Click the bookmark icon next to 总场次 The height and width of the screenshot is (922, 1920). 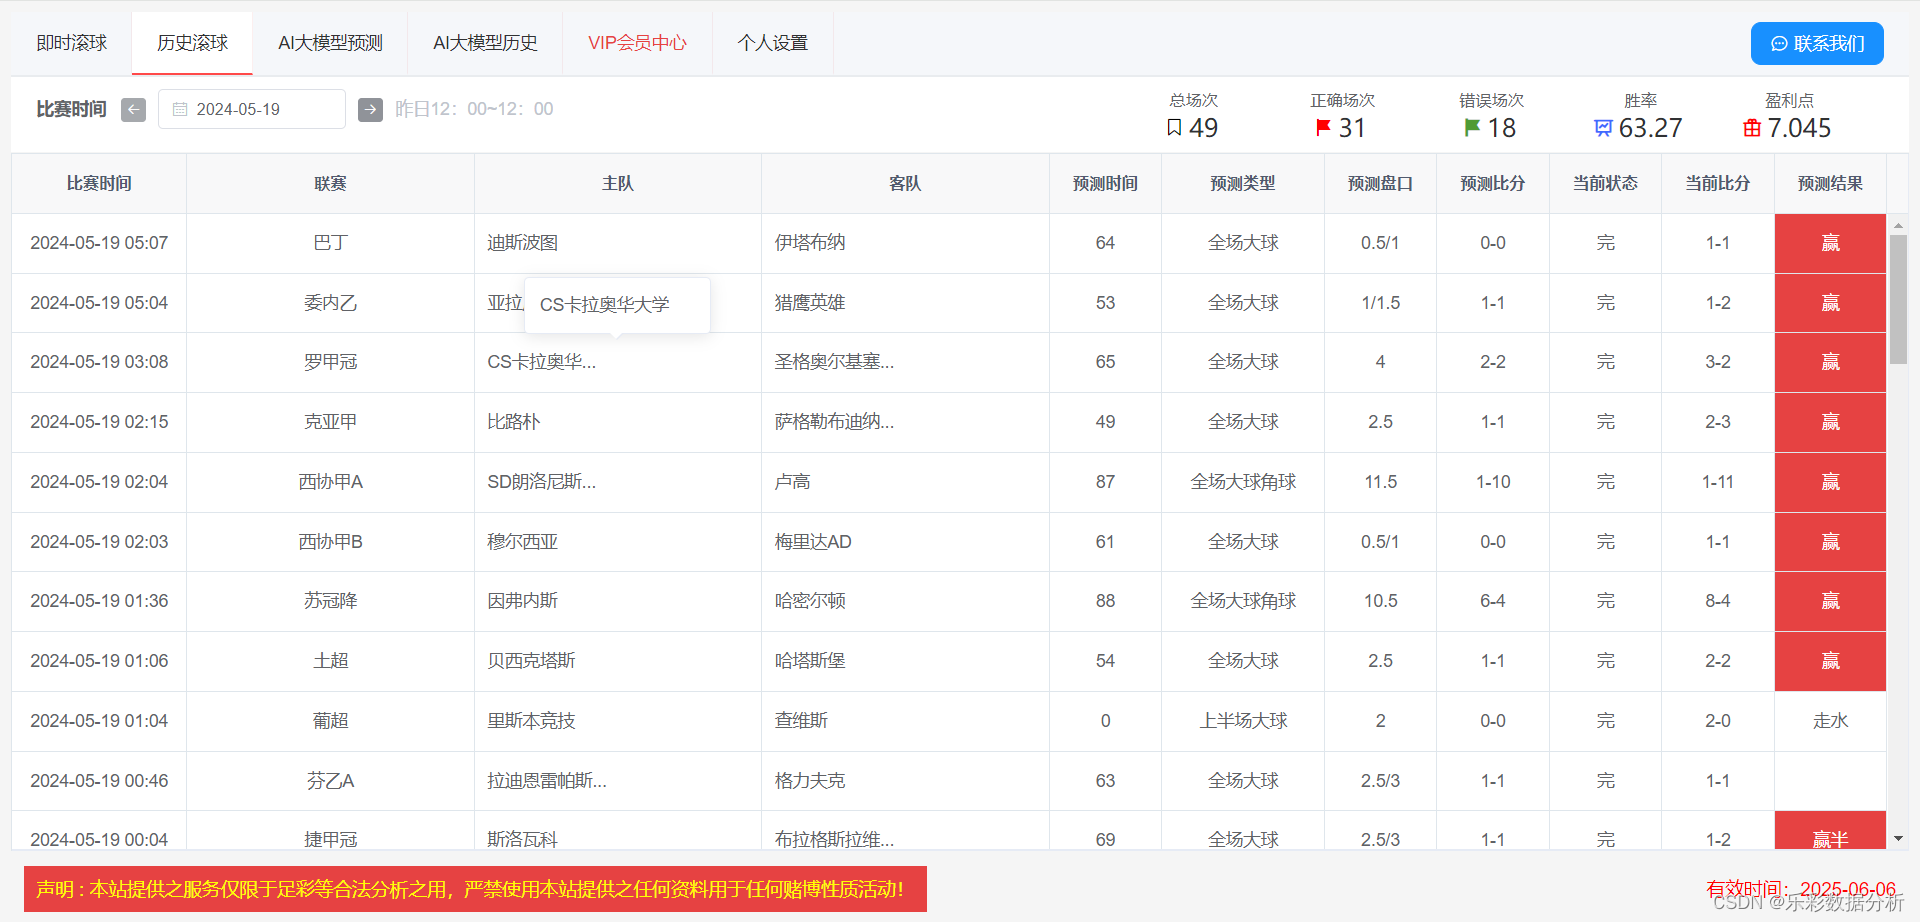pyautogui.click(x=1174, y=128)
